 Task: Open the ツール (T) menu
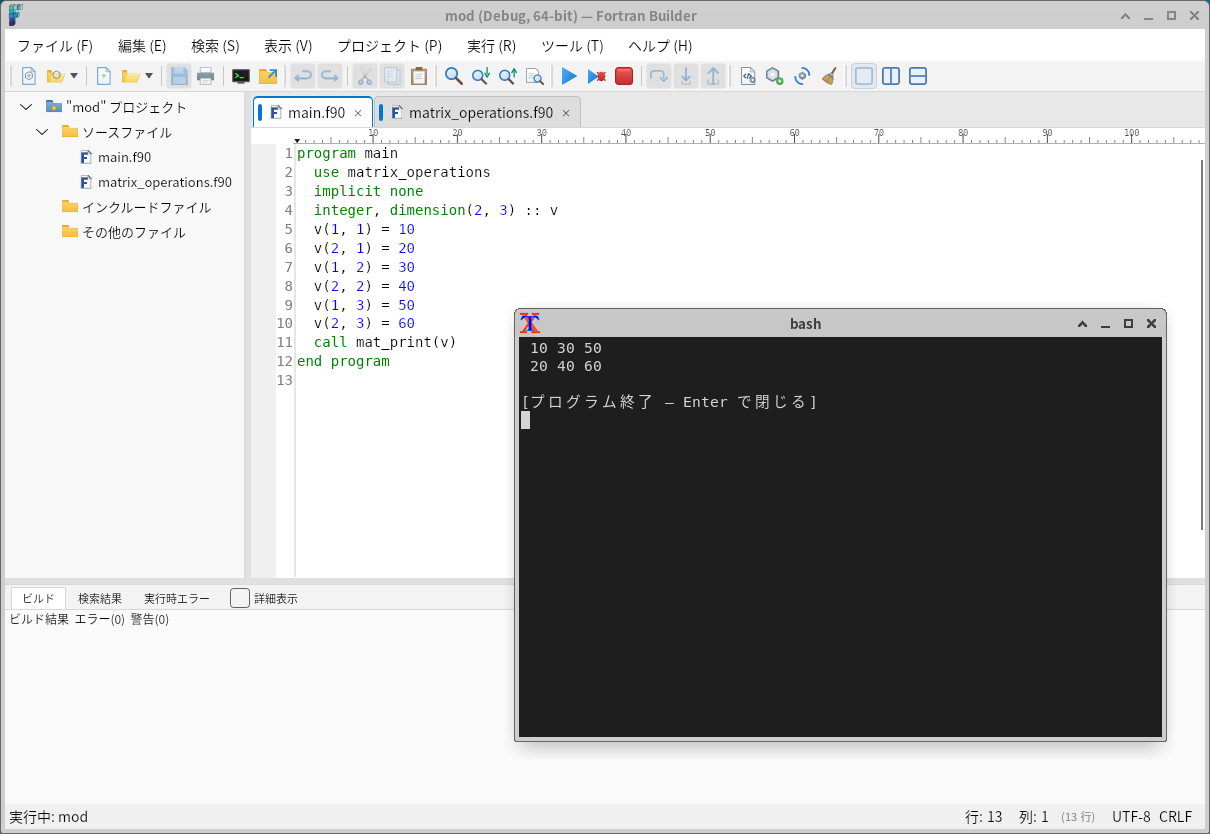click(572, 46)
